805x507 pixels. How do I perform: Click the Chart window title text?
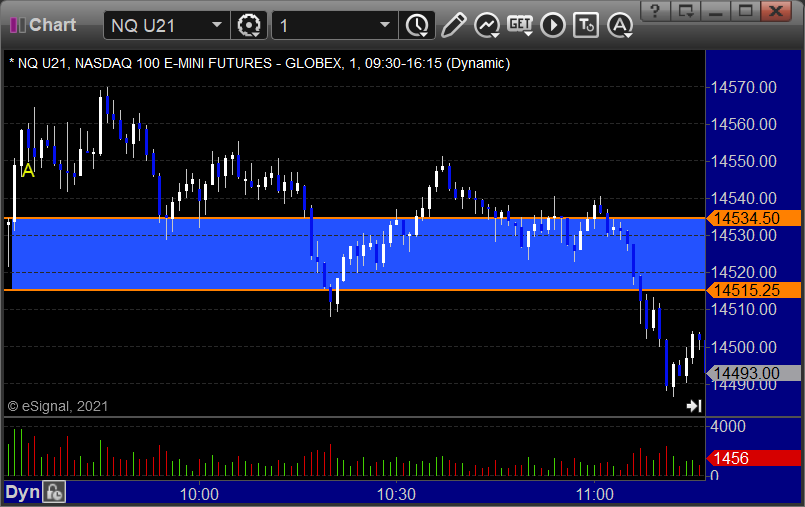(52, 25)
